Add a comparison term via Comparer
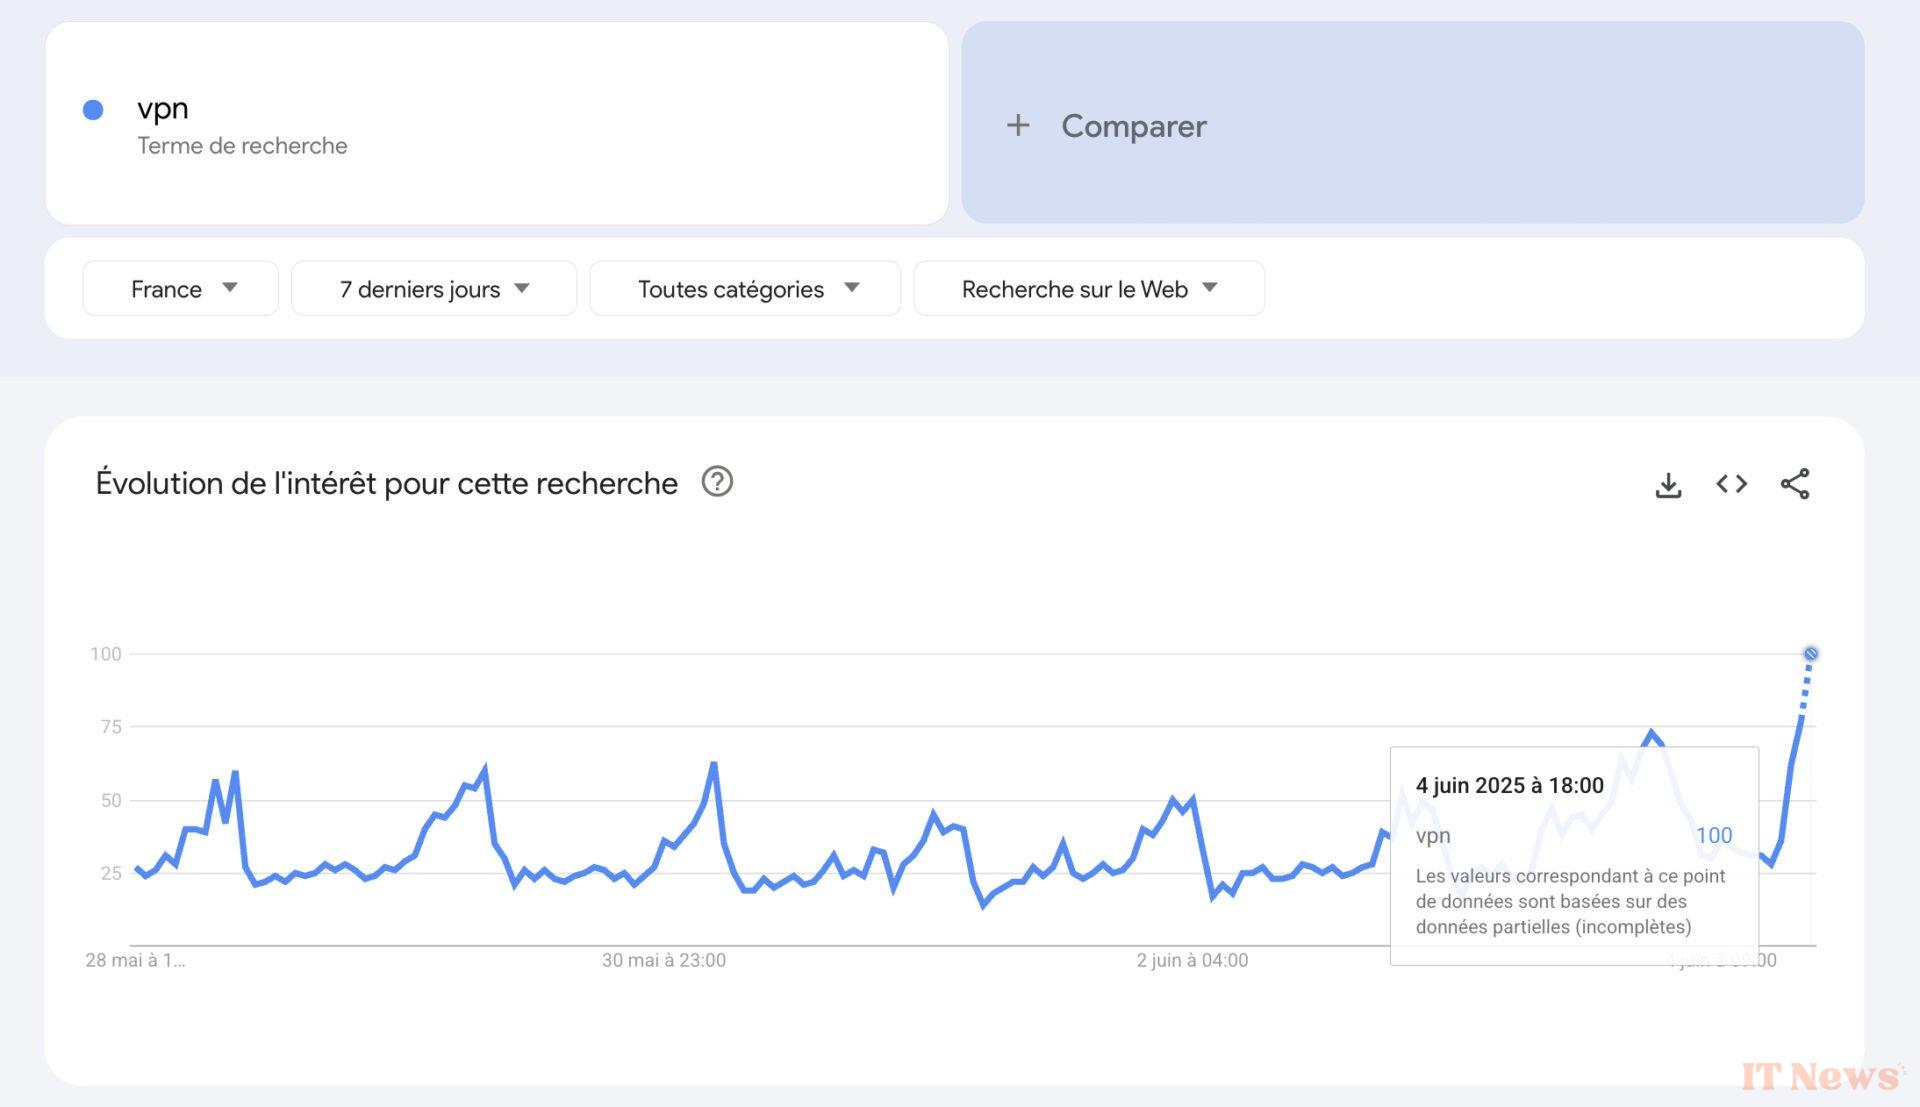 [x=1413, y=123]
